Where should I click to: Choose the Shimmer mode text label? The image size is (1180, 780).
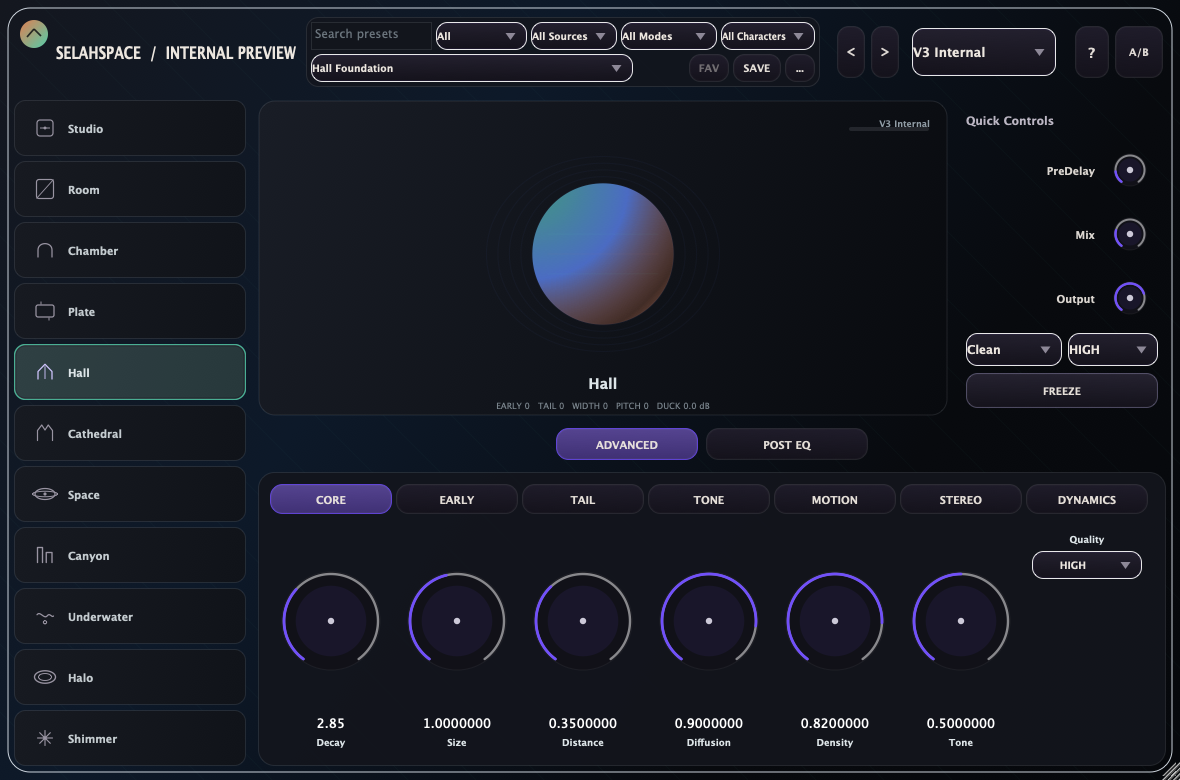(x=93, y=739)
